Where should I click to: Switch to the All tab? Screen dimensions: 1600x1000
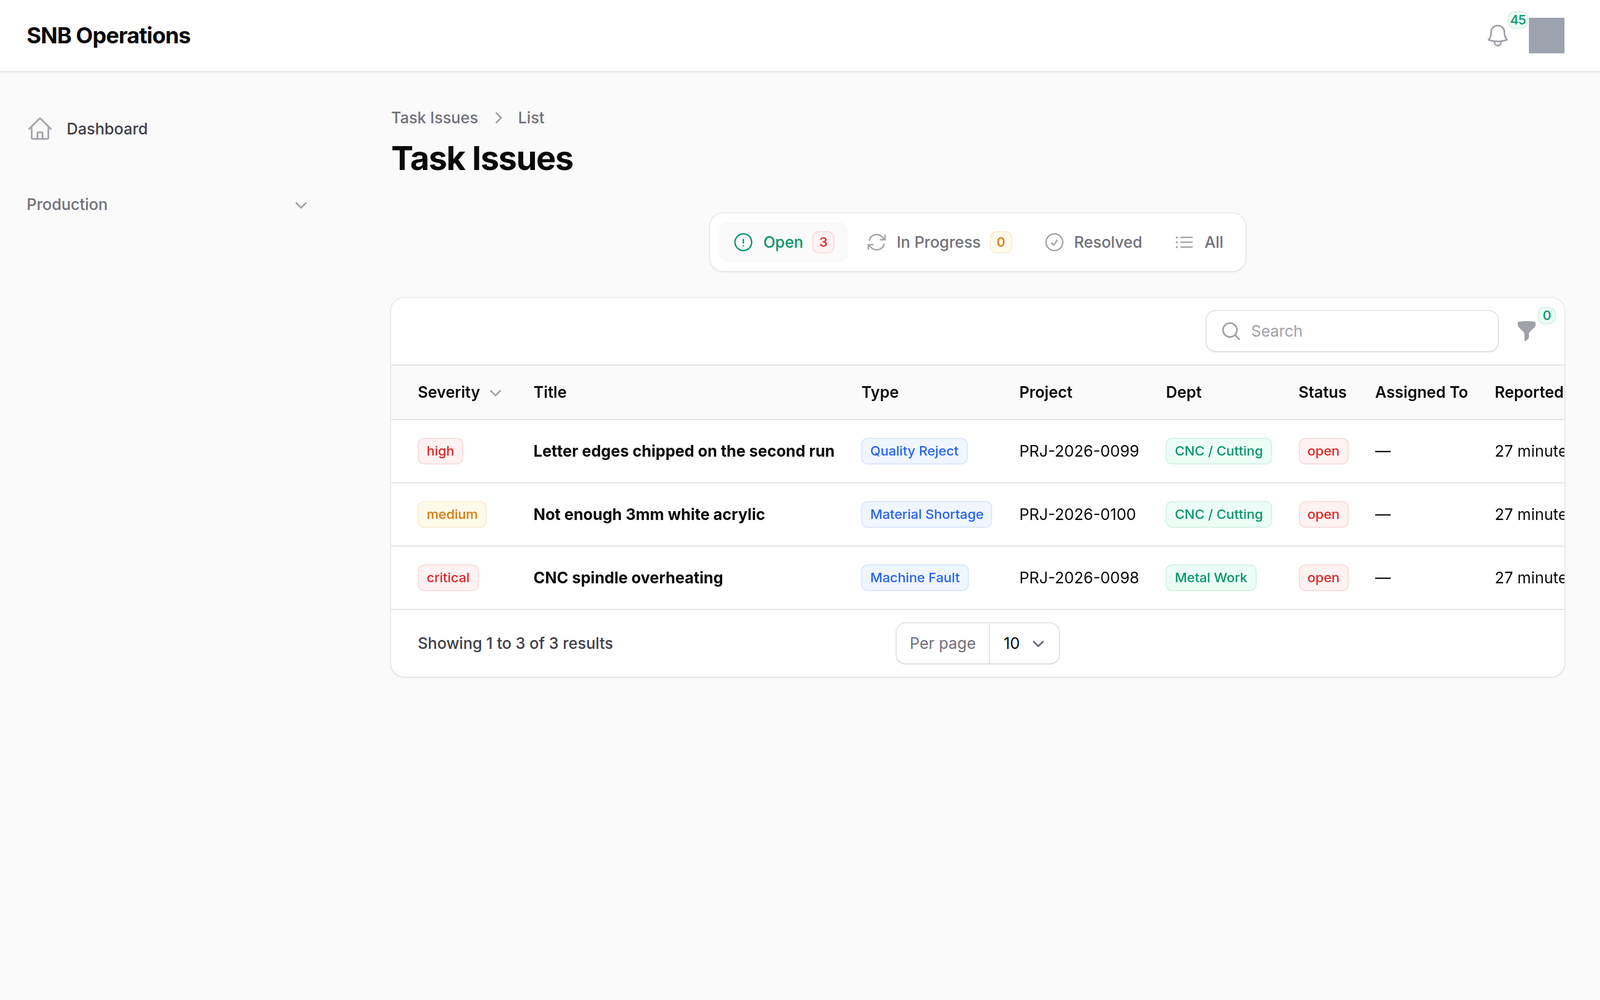[1199, 242]
